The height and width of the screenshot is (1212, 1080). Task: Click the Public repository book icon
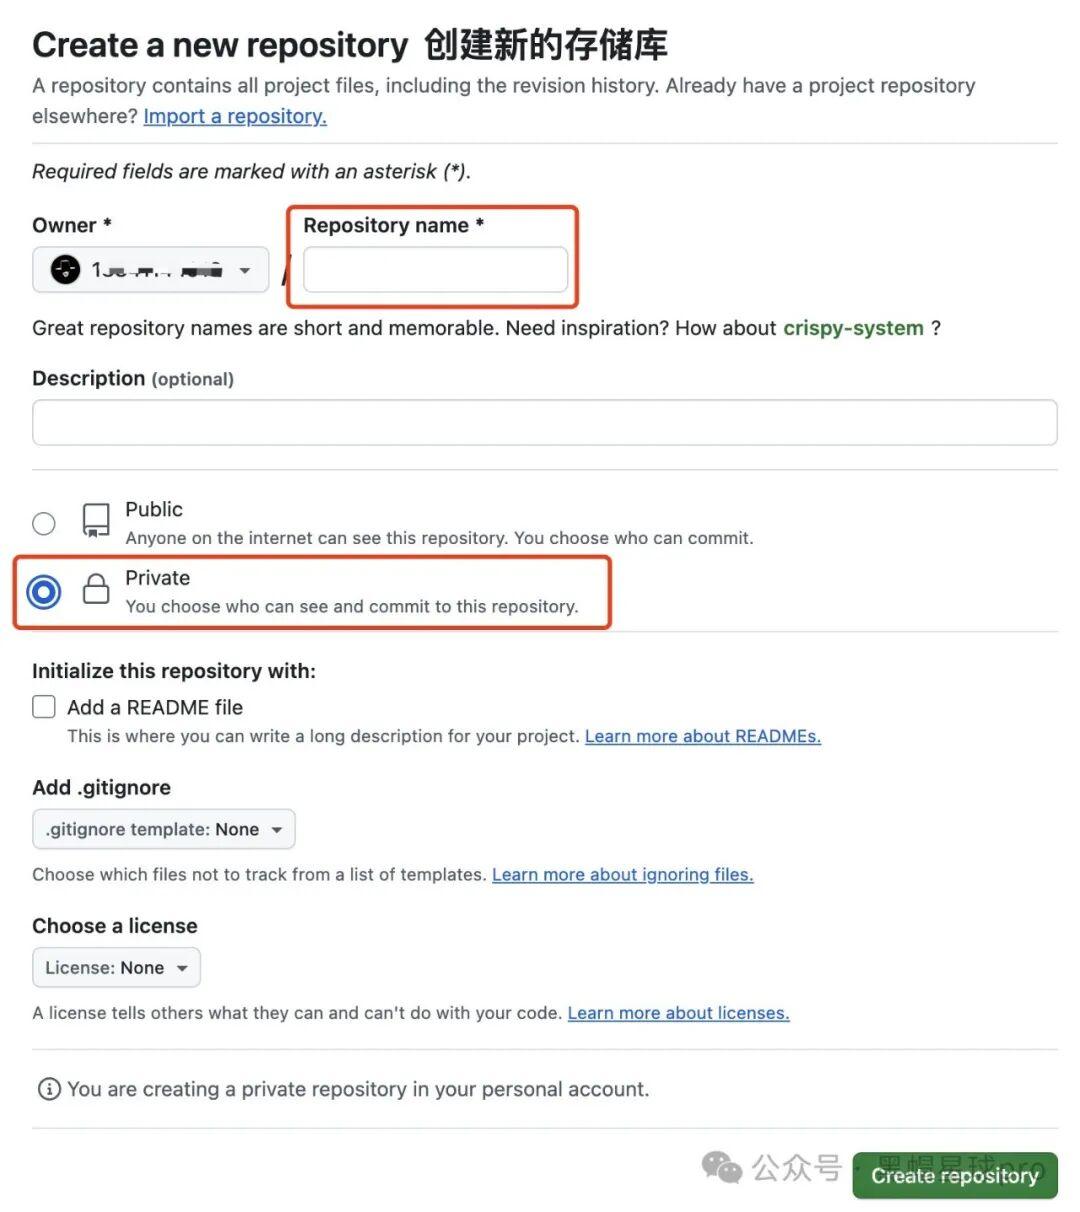[96, 521]
